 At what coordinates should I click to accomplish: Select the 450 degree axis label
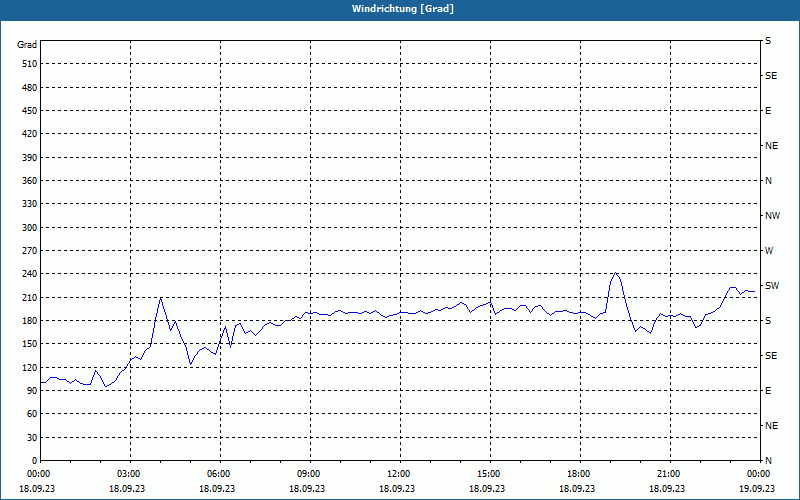click(30, 111)
